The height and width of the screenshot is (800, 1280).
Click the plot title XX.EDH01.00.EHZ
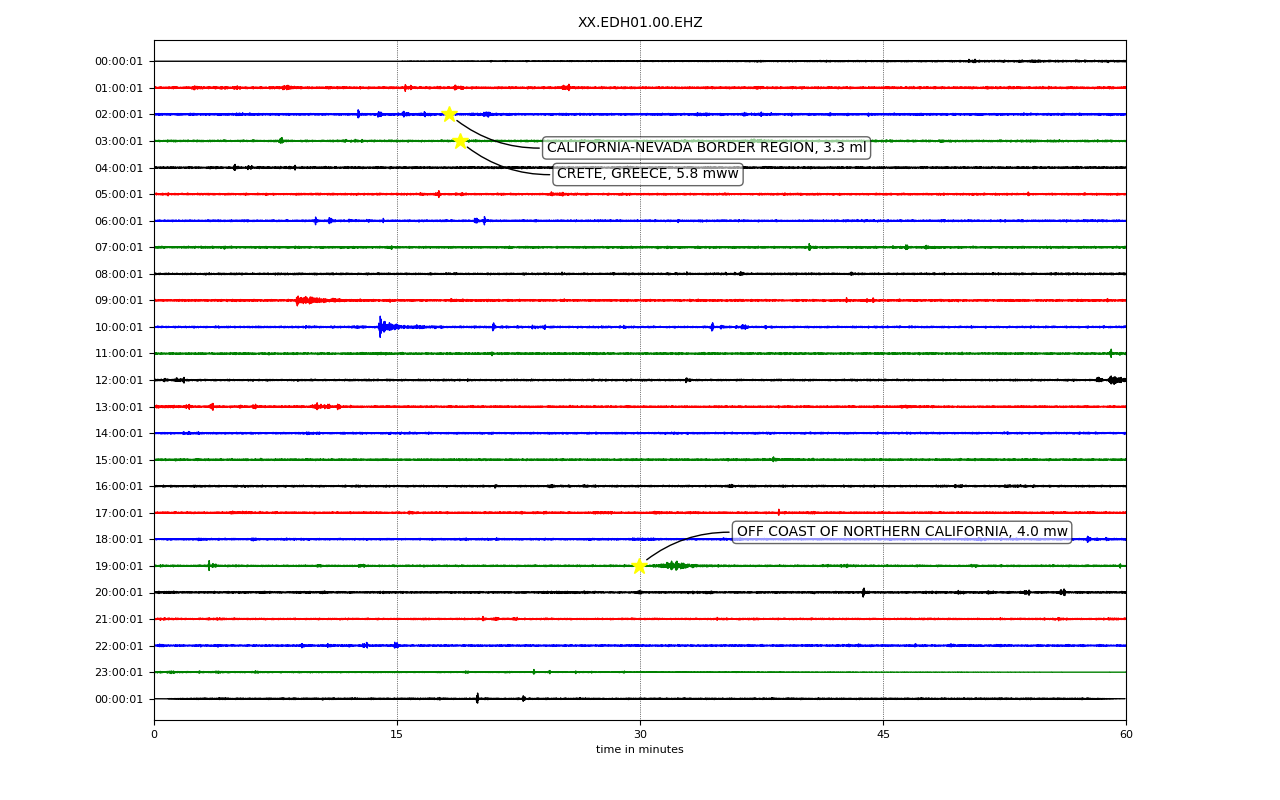click(x=640, y=22)
